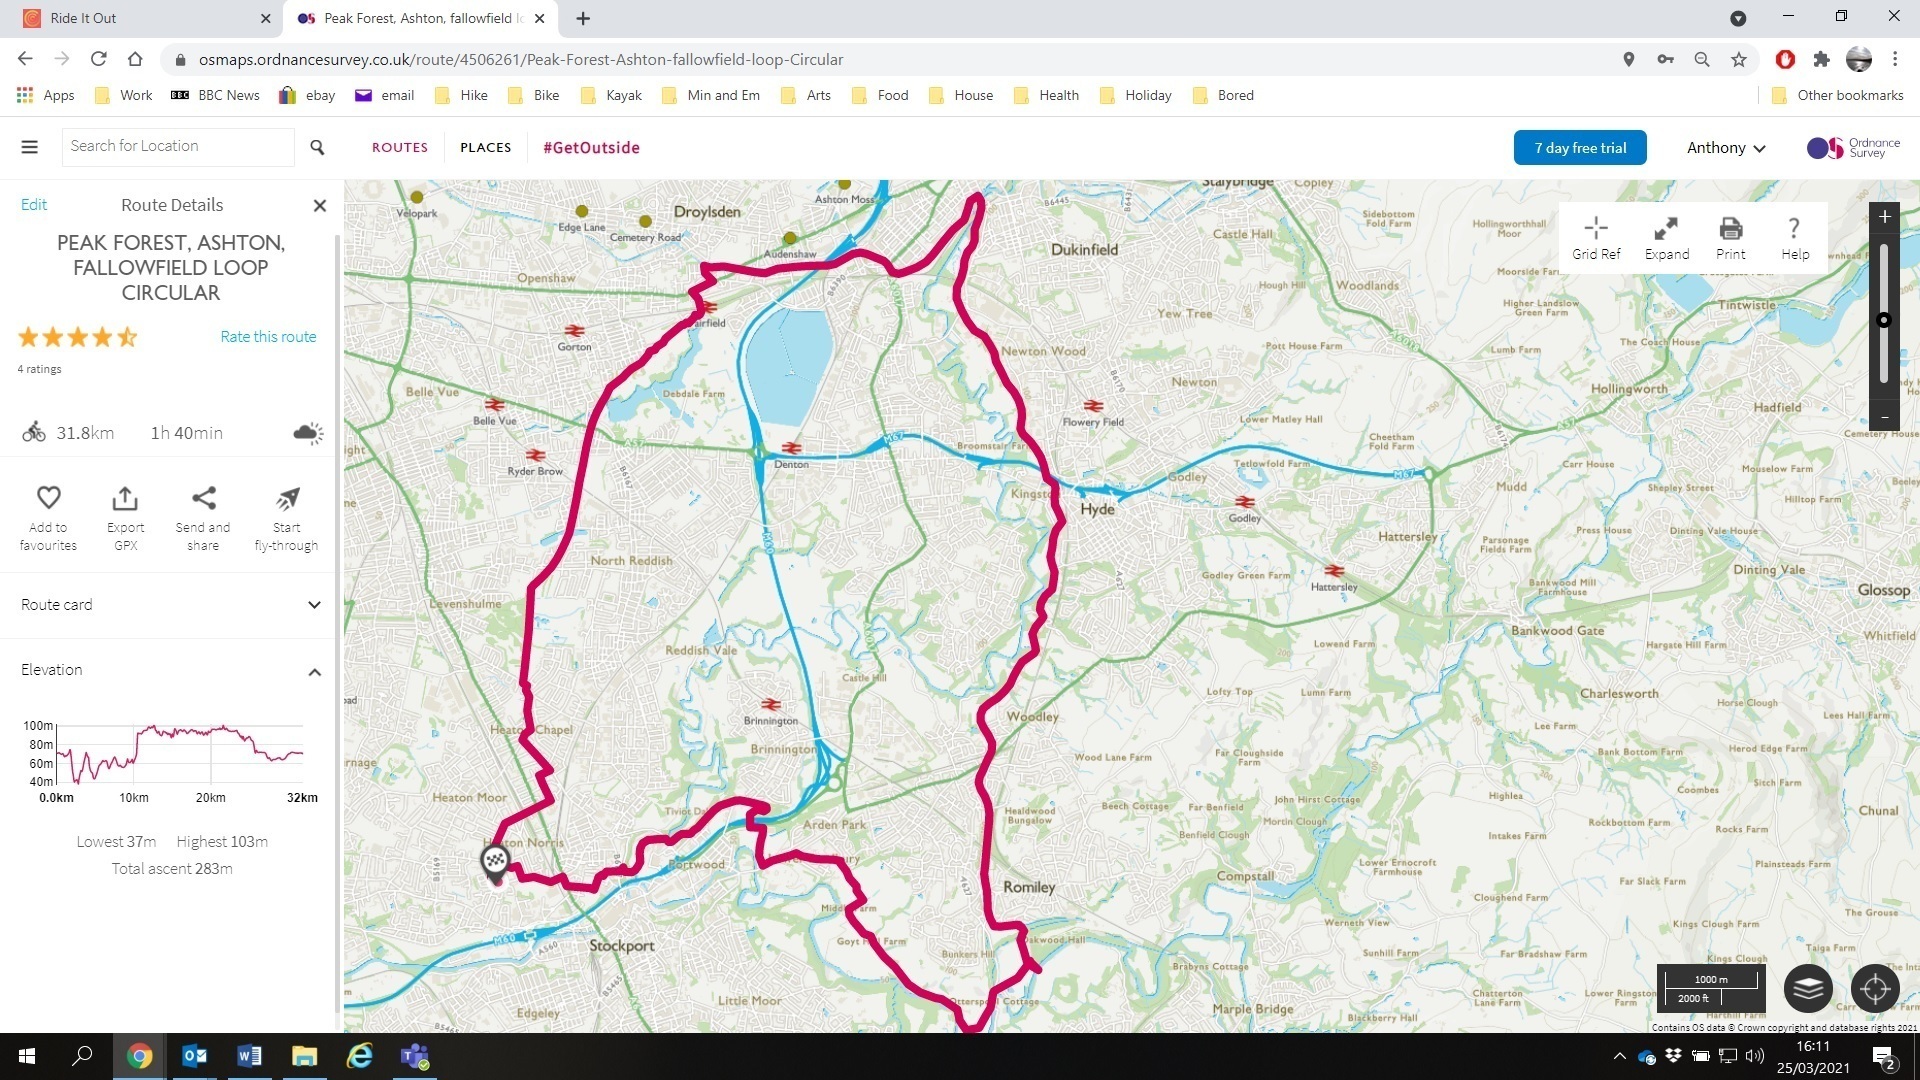Show hidden system tray icons chevron

click(1620, 1056)
